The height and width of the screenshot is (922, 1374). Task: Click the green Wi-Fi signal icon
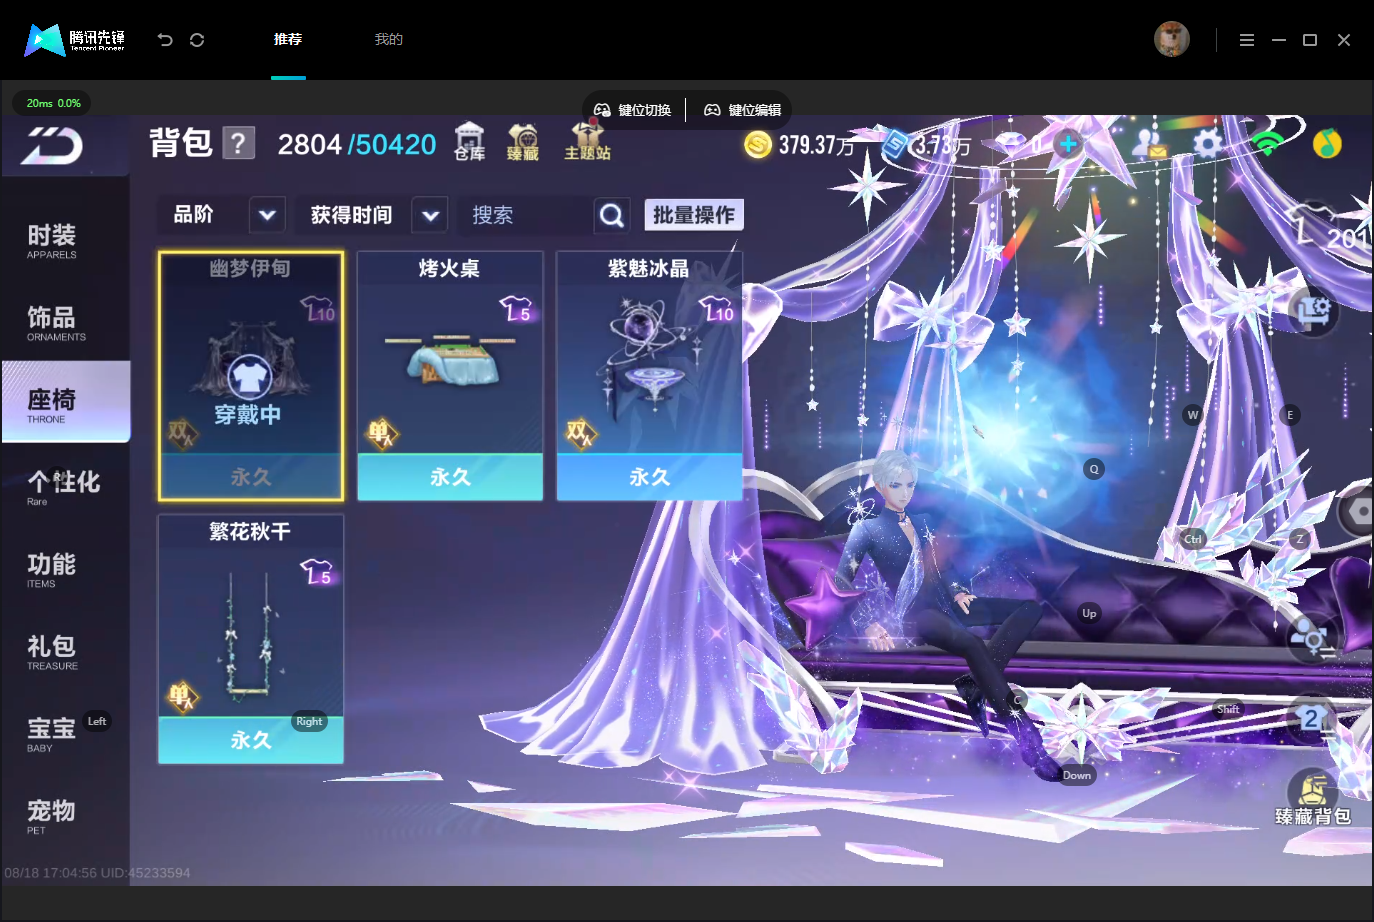point(1267,144)
